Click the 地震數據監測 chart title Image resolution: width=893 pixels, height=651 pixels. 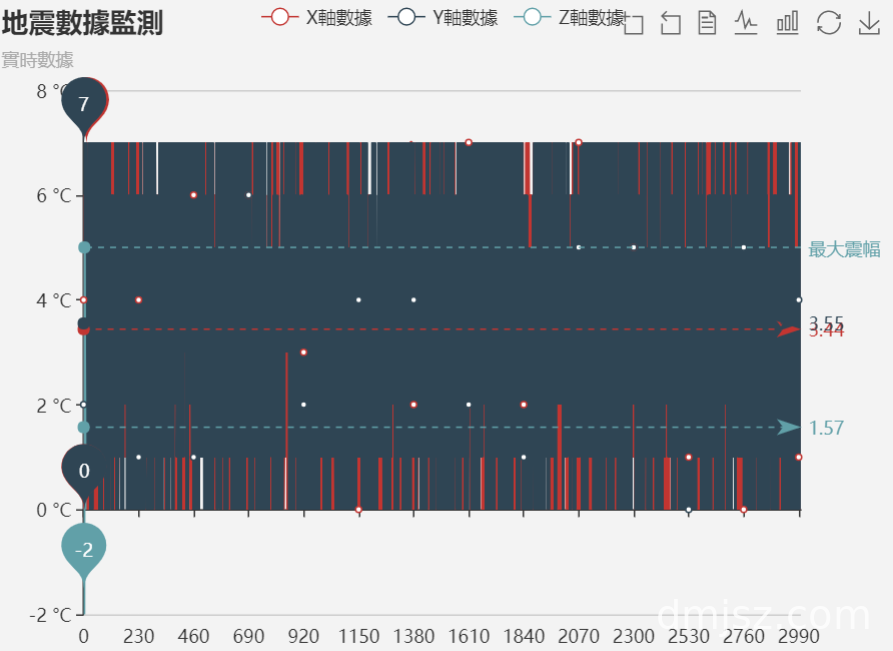82,23
